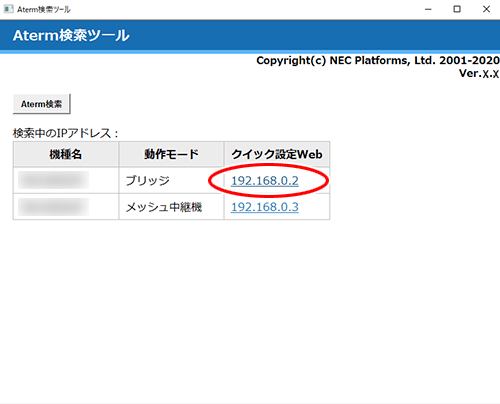This screenshot has height=404, width=500.
Task: Open the 192.168.0.2 link
Action: pyautogui.click(x=265, y=181)
